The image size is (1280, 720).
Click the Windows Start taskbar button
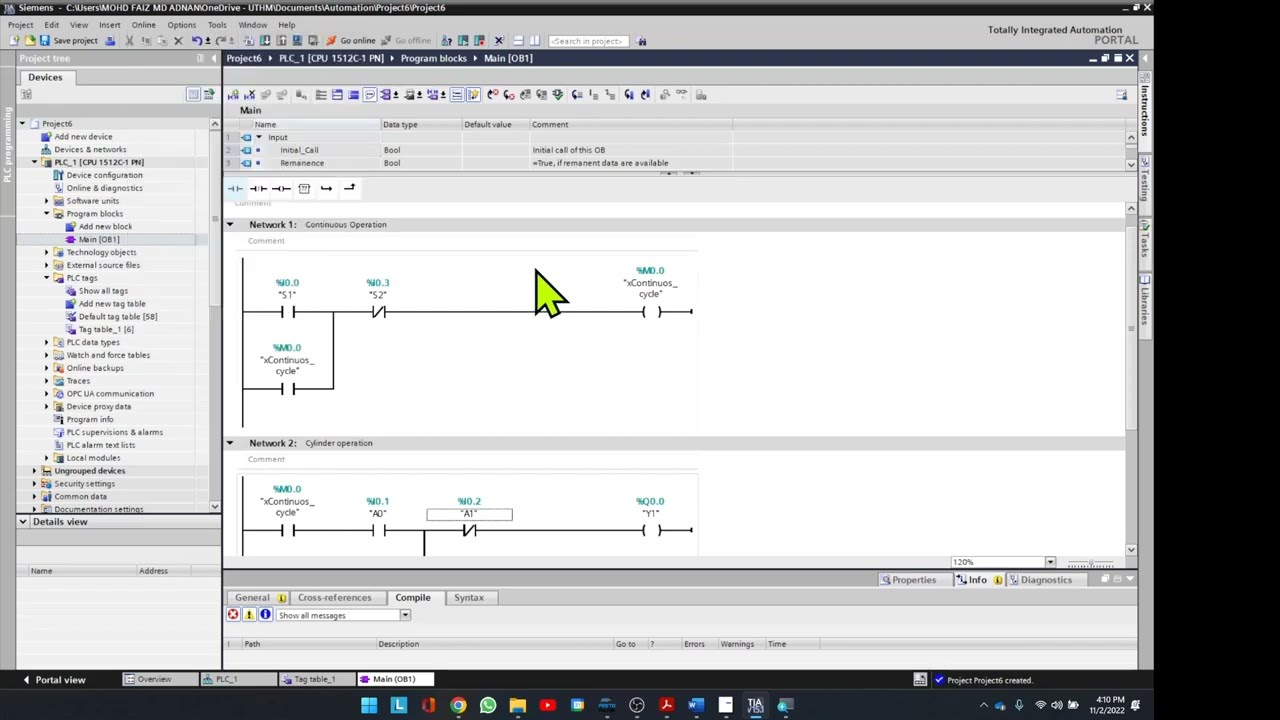pos(369,706)
